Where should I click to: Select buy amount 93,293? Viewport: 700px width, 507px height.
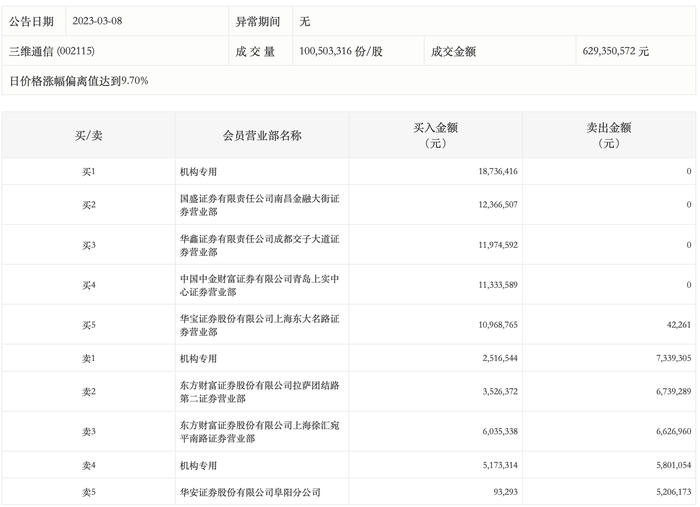point(505,492)
